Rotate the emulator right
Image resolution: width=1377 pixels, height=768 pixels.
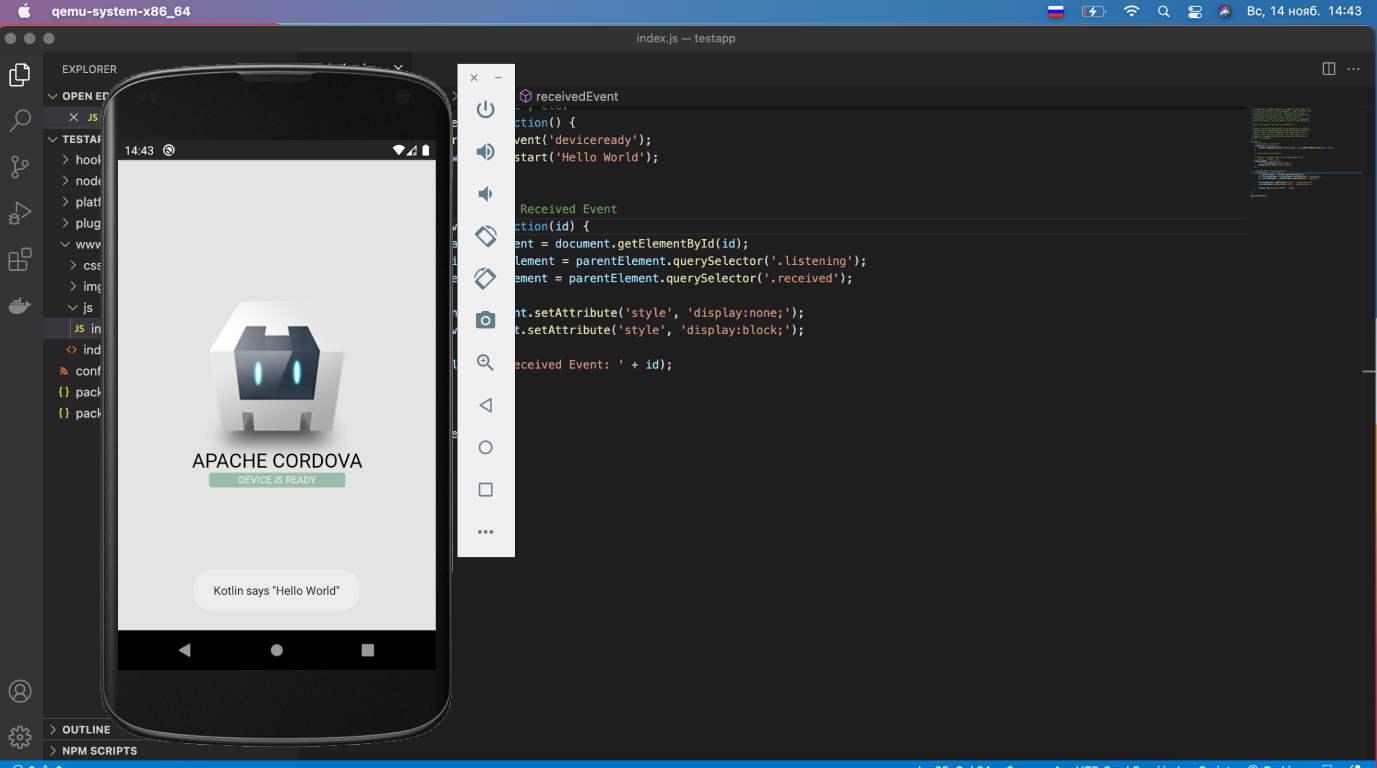(485, 278)
